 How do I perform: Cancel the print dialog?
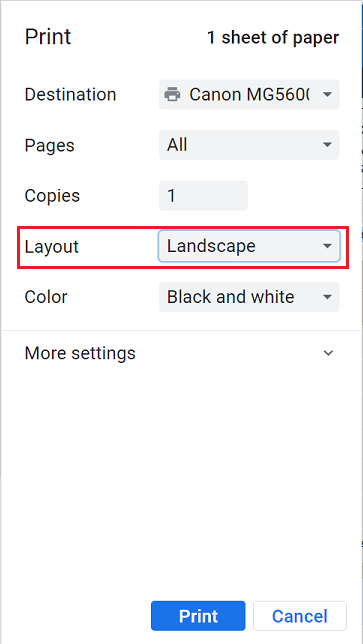coord(300,616)
